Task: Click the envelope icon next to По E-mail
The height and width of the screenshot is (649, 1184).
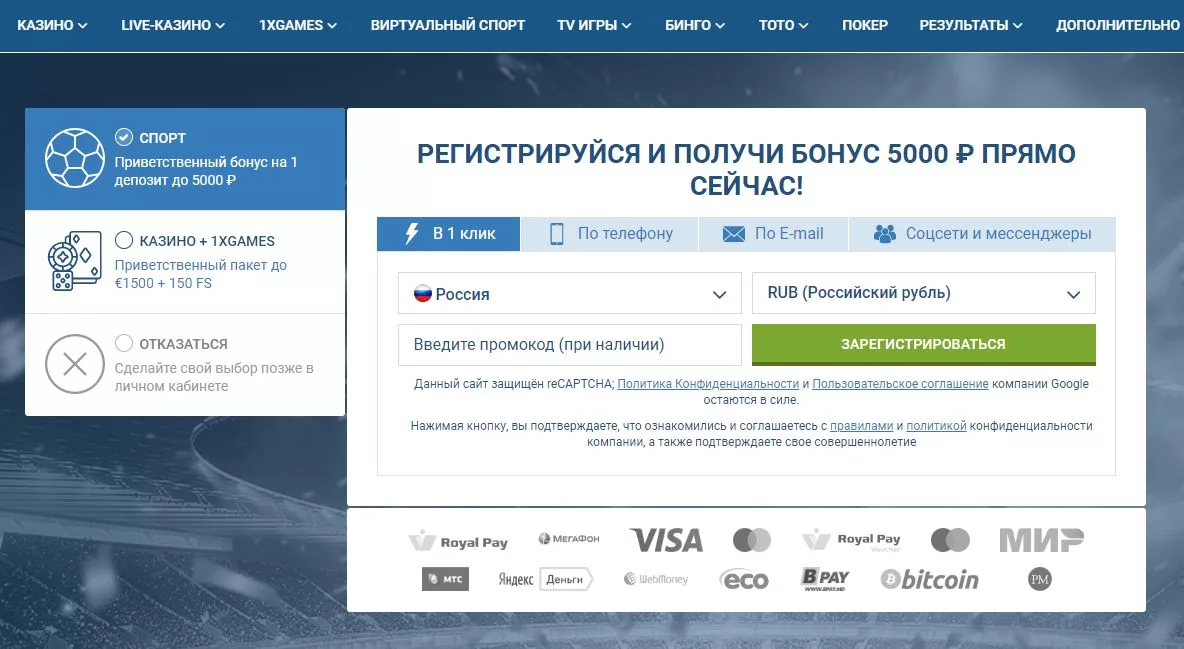Action: [734, 233]
